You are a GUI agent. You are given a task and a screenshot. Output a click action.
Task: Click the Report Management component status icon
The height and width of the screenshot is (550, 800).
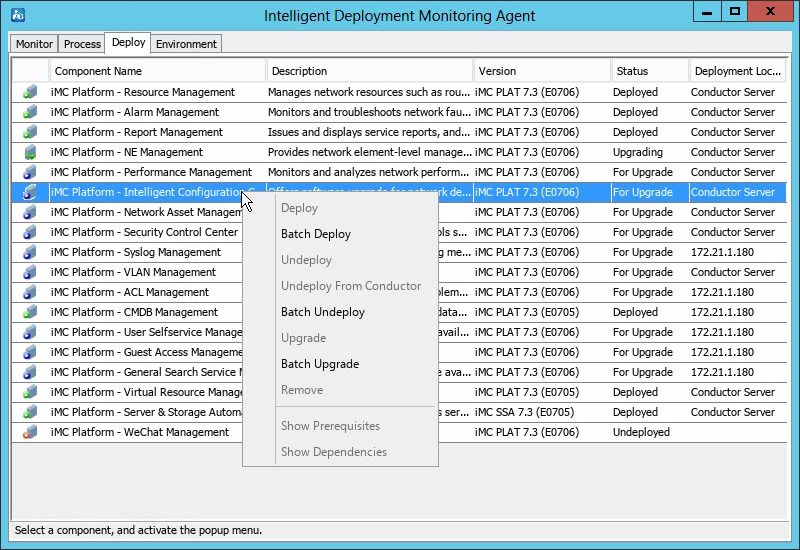pos(30,132)
